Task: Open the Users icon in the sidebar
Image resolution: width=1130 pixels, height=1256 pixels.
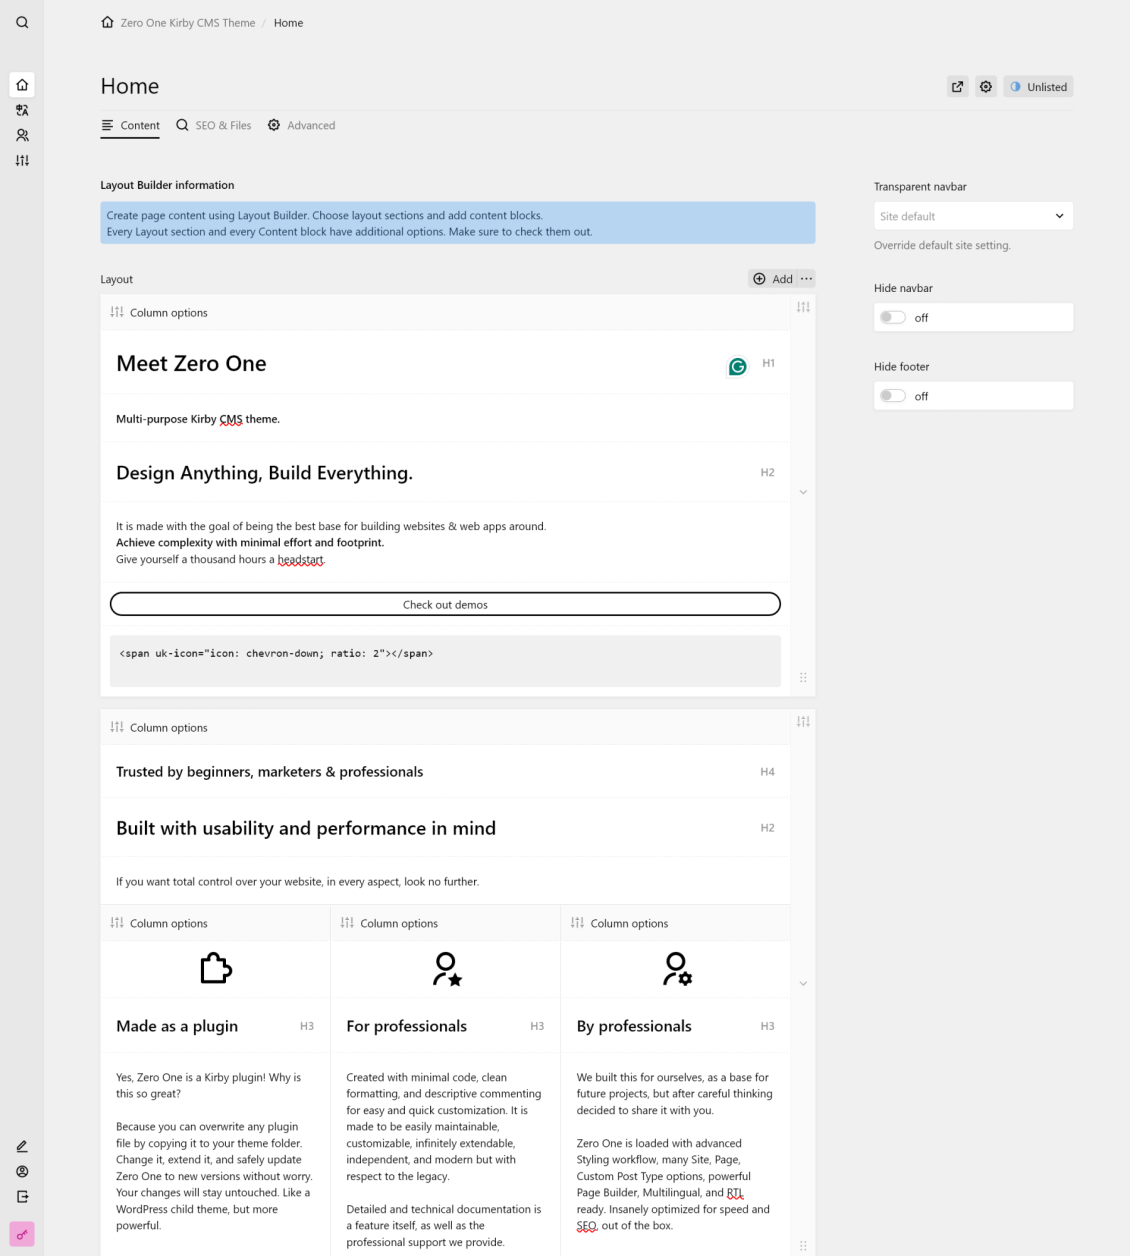Action: [22, 135]
